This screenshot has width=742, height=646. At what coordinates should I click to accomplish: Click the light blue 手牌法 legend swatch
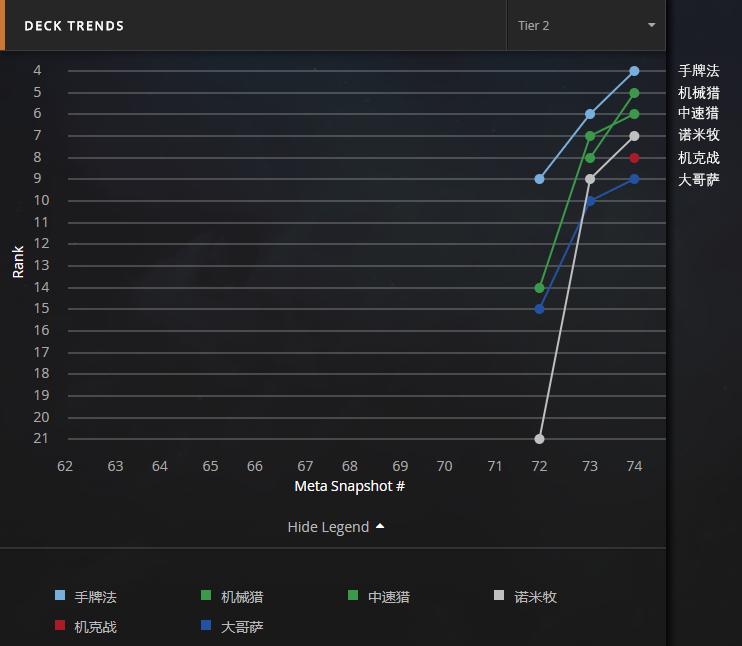pyautogui.click(x=60, y=595)
